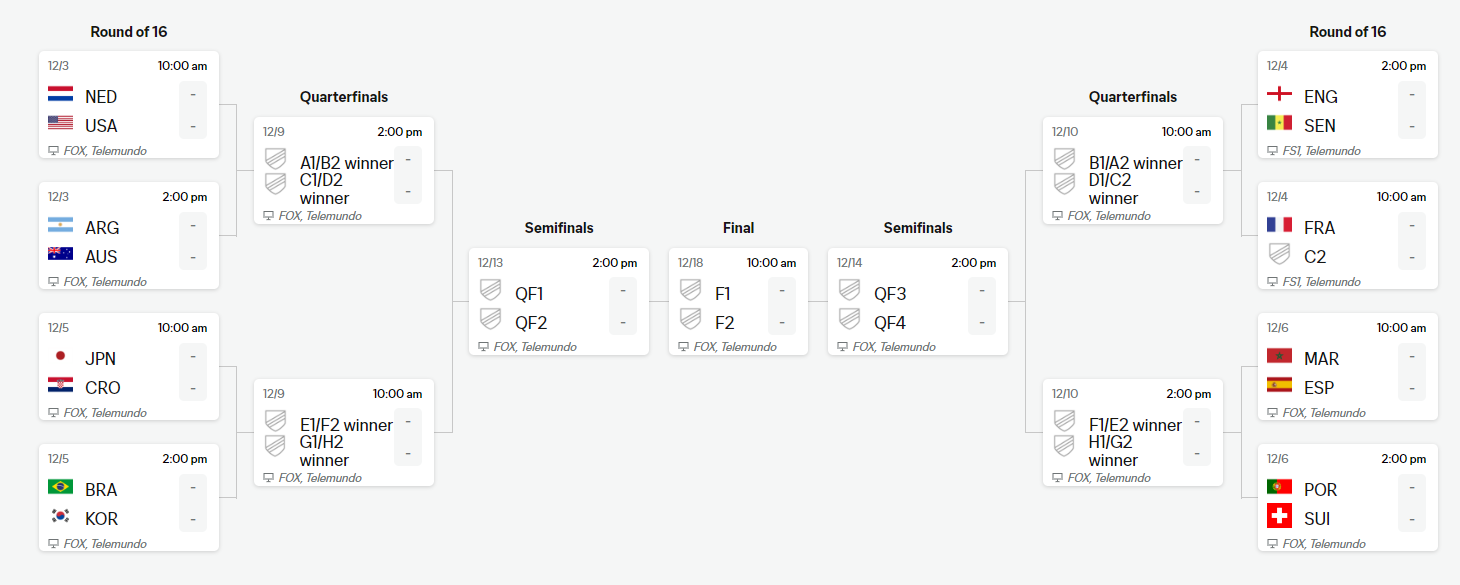Click the ESP score placeholder box
This screenshot has height=585, width=1460.
coord(1411,387)
